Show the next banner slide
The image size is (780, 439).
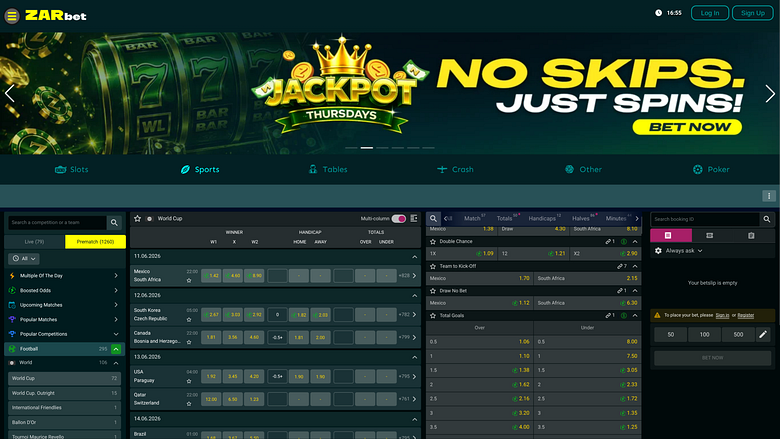(770, 93)
